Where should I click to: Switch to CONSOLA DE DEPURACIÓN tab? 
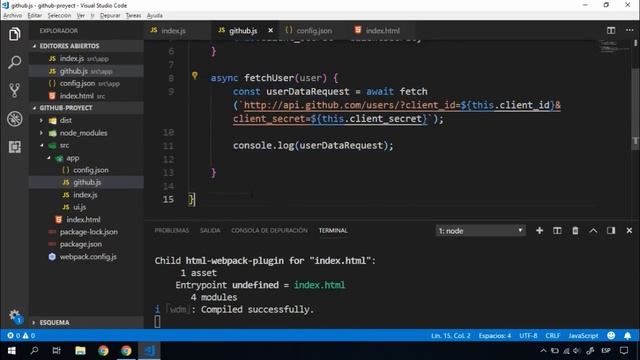coord(269,231)
